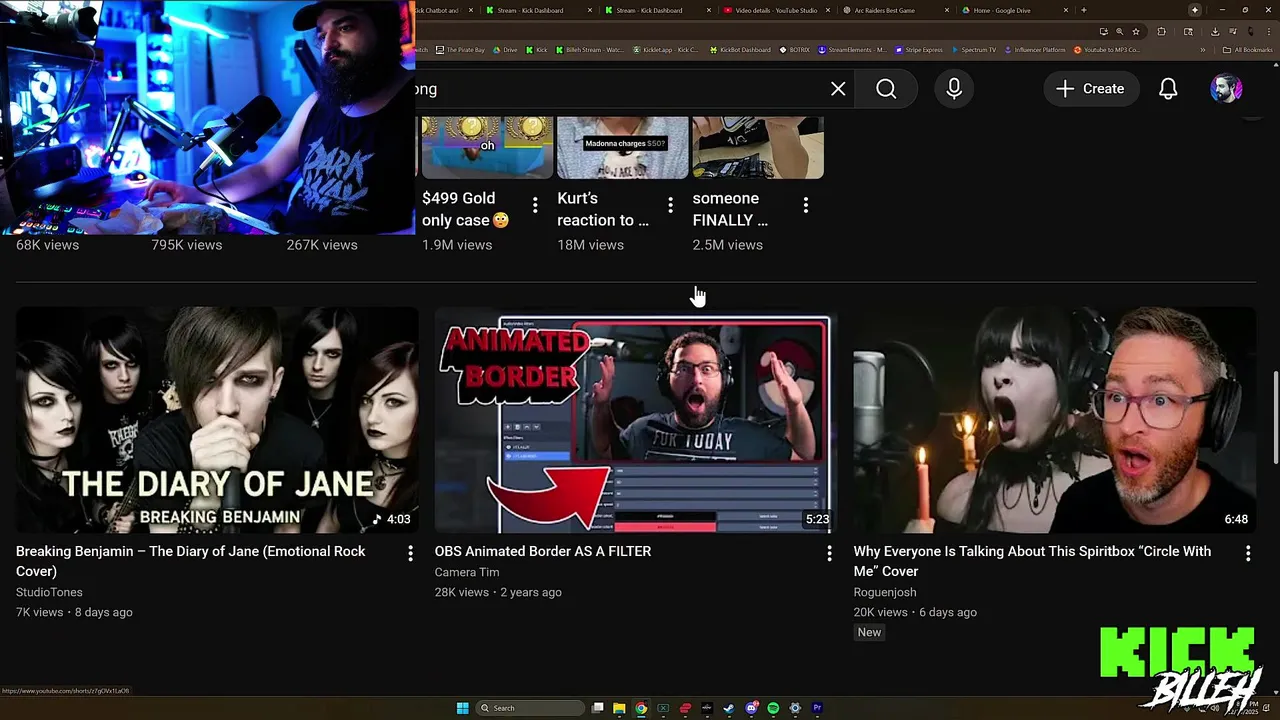The height and width of the screenshot is (720, 1280).
Task: Open Chrome downloads icon
Action: [1214, 31]
